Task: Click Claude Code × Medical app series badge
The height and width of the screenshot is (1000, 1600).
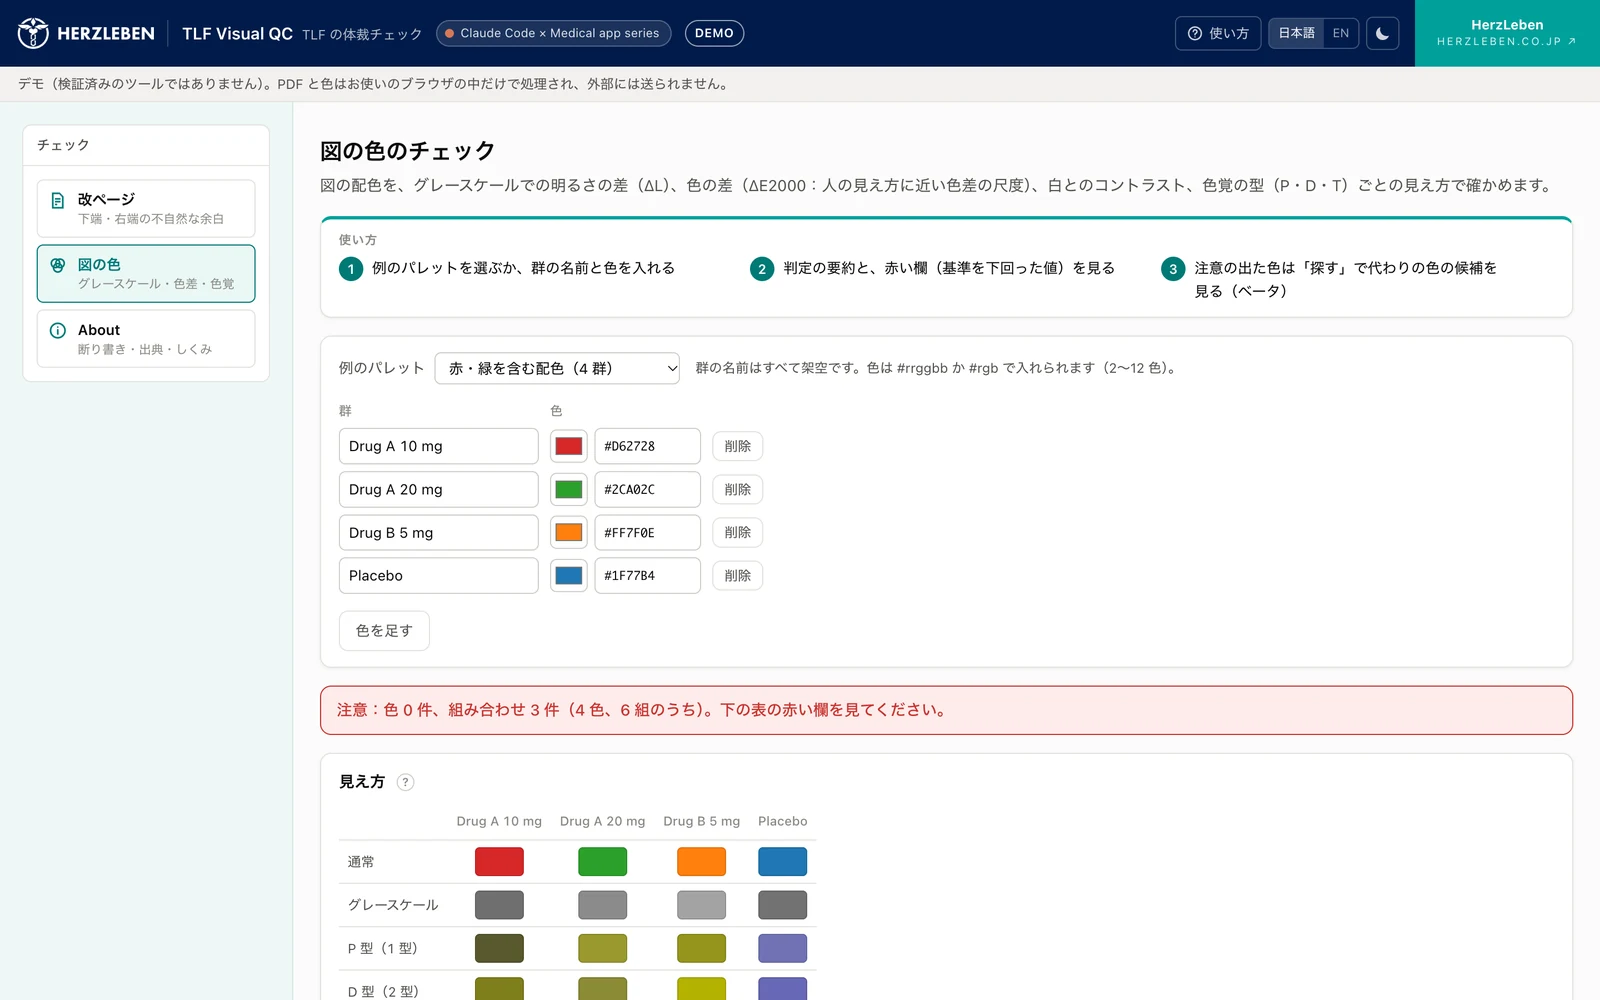Action: [553, 33]
